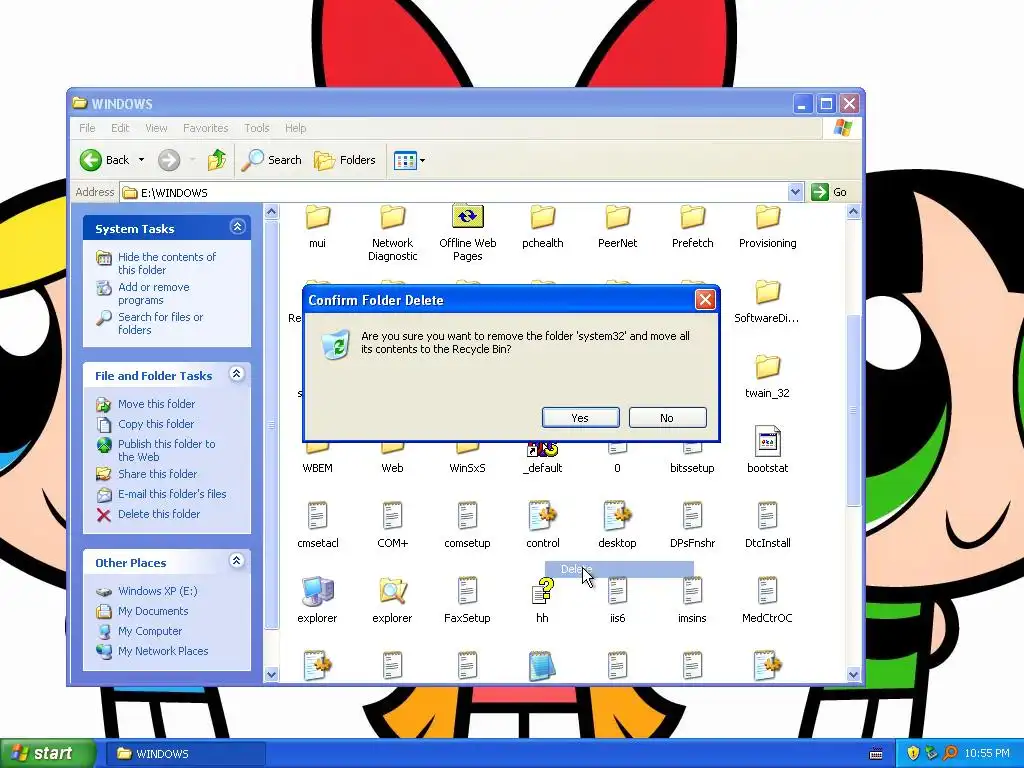Confirm deletion with the Yes button
1024x768 pixels.
coord(581,418)
